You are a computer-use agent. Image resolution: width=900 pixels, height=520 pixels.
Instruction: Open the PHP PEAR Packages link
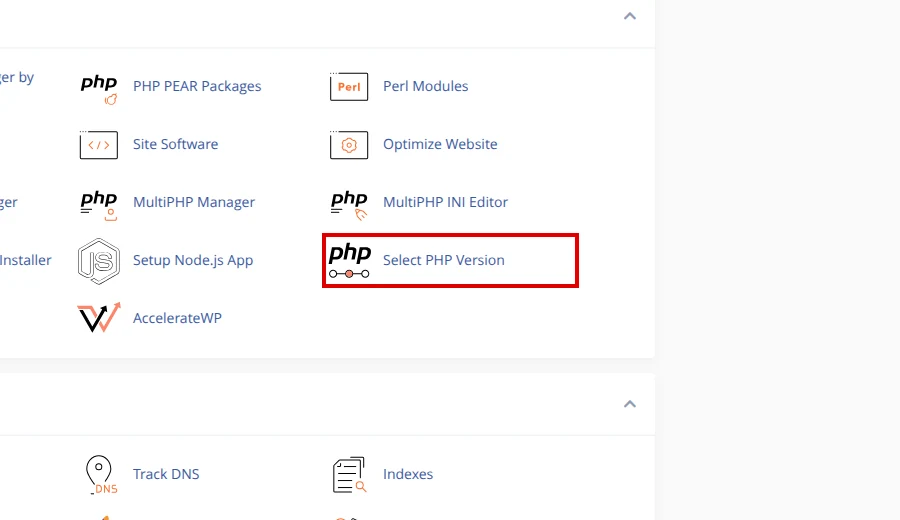point(197,86)
